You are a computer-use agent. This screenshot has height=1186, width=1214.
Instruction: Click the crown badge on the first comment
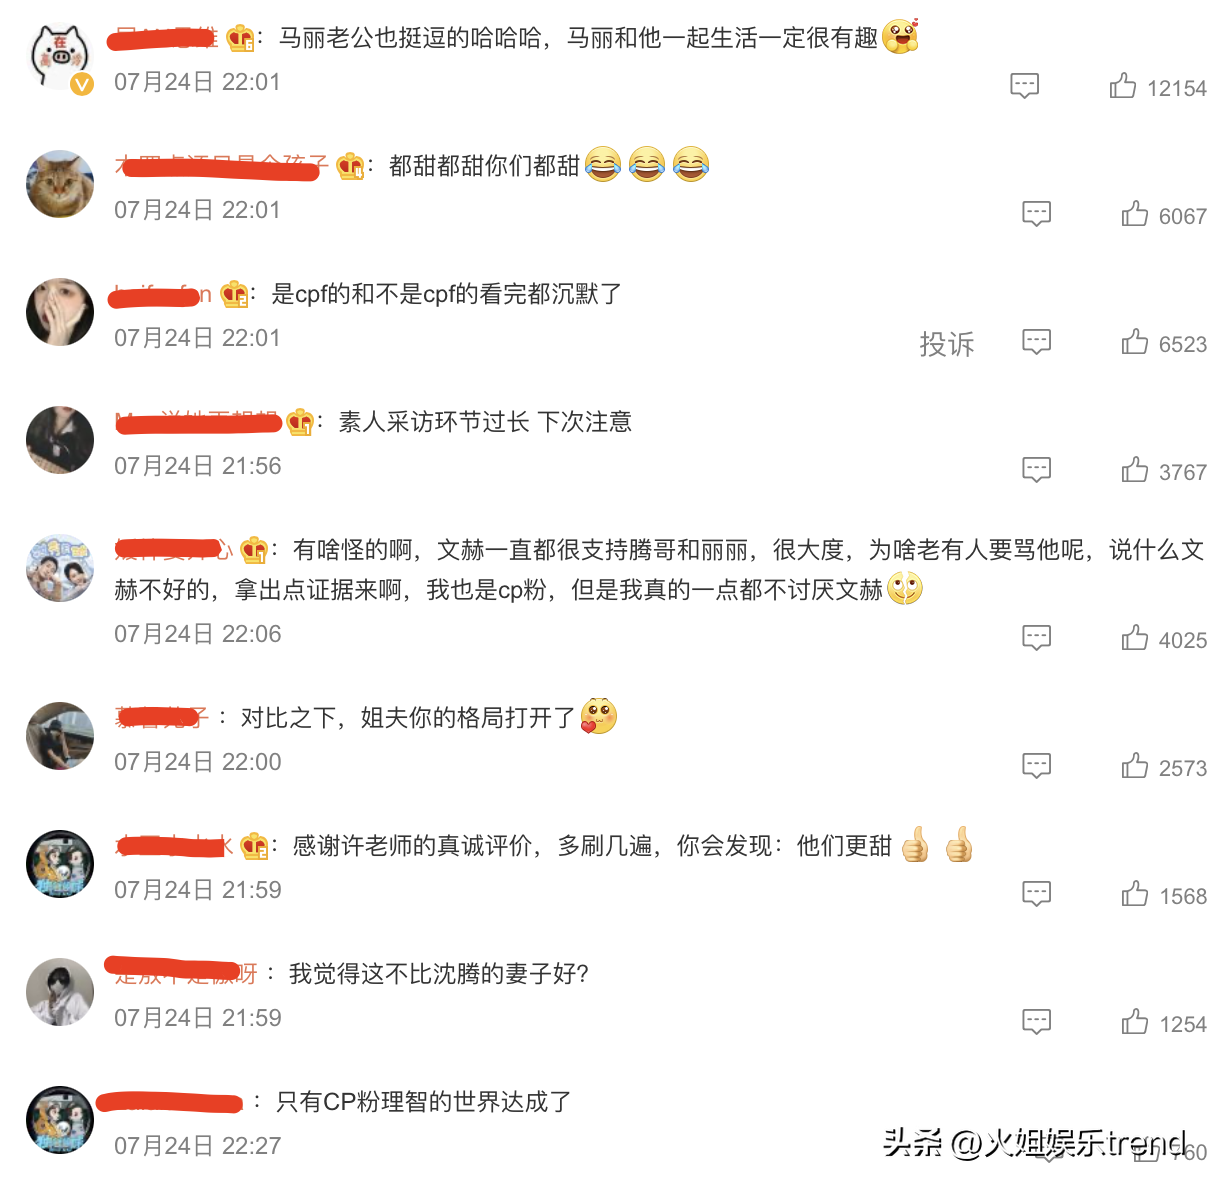tap(240, 38)
